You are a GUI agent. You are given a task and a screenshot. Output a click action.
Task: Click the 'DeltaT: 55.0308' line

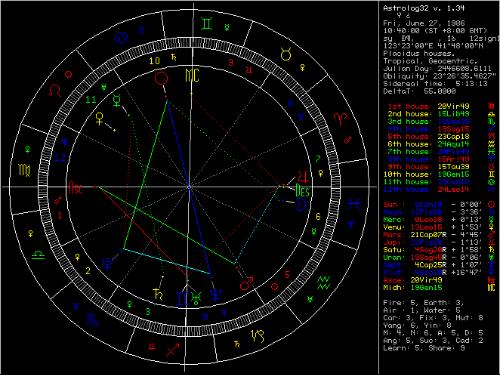pyautogui.click(x=420, y=91)
